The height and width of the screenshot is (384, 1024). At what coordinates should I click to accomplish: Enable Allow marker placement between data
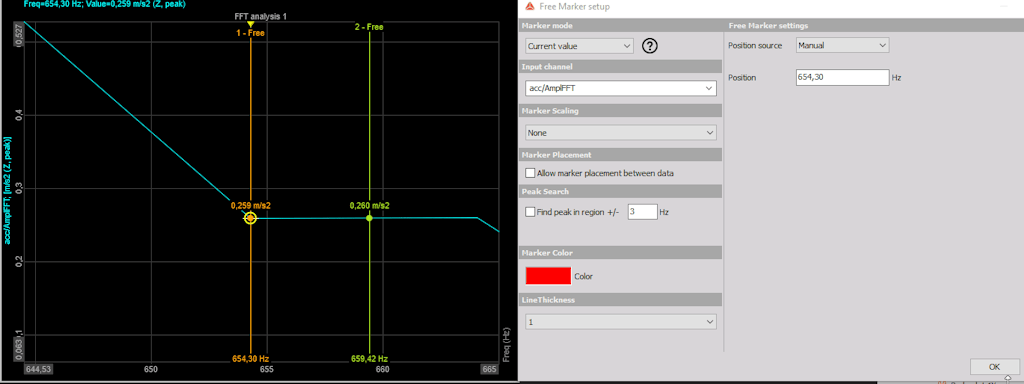(530, 173)
